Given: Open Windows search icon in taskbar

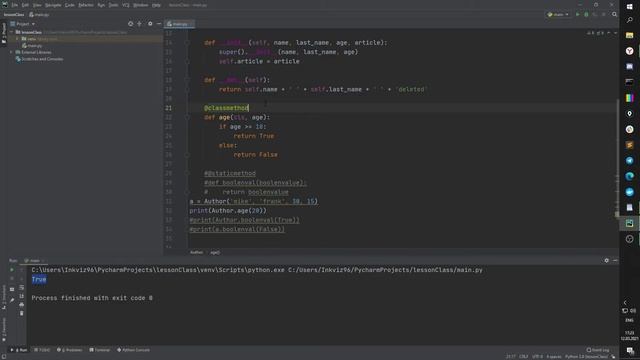Looking at the screenshot, I should click(x=629, y=20).
